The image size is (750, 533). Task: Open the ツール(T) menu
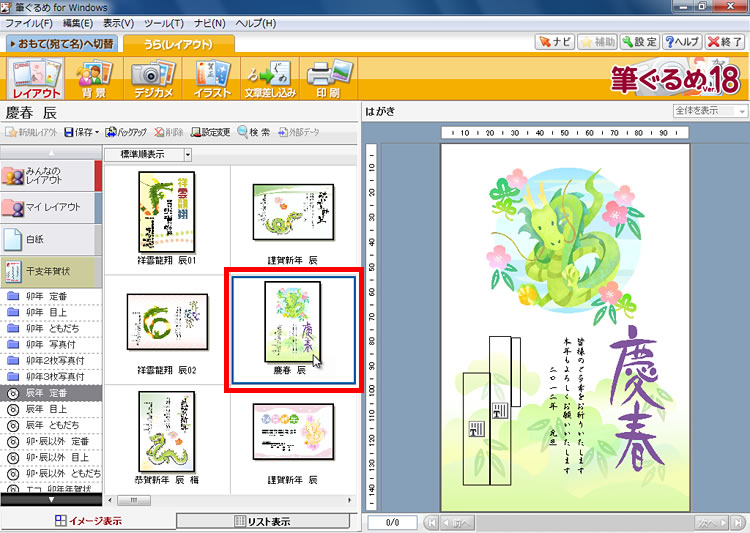point(164,23)
